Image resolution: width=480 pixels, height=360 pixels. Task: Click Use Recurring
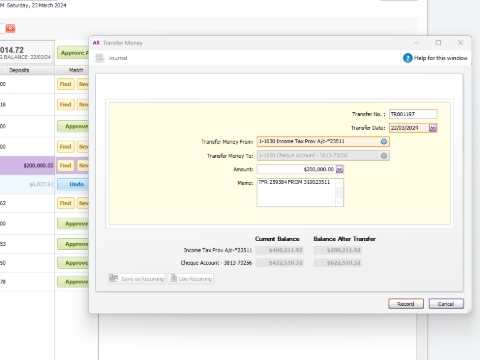[x=191, y=279]
